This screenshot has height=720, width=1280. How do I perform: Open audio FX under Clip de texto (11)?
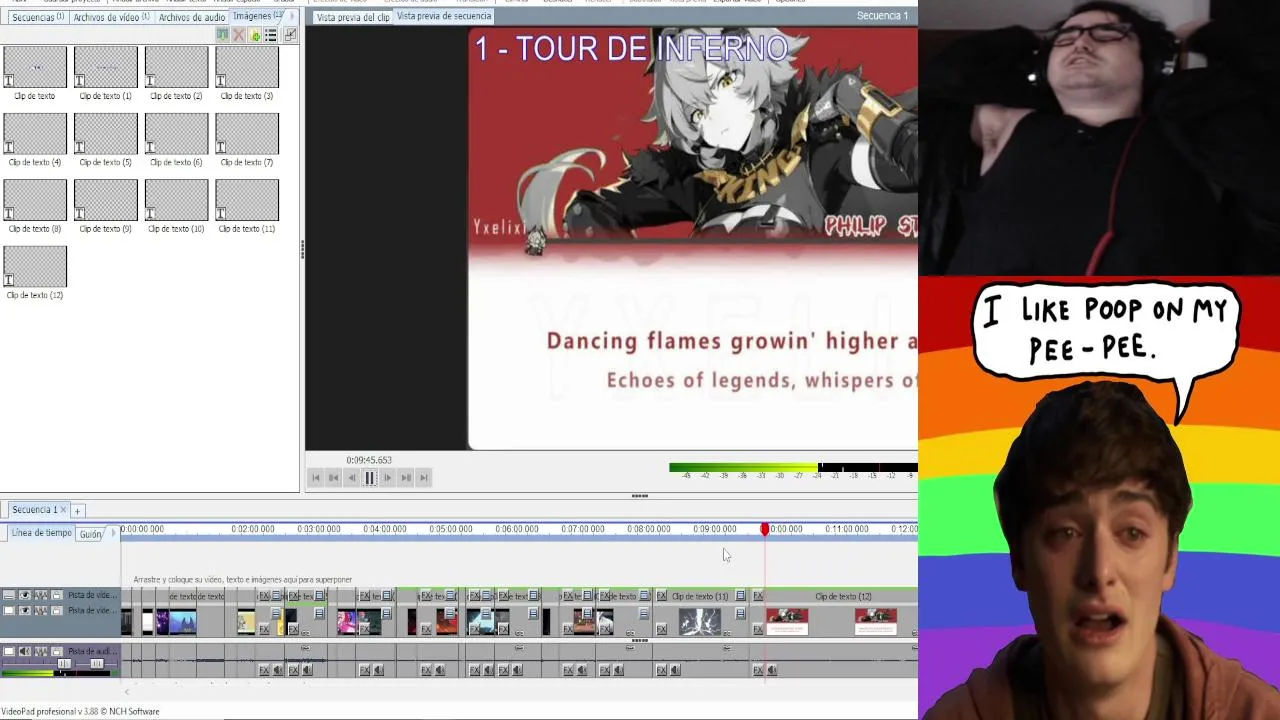[x=661, y=670]
